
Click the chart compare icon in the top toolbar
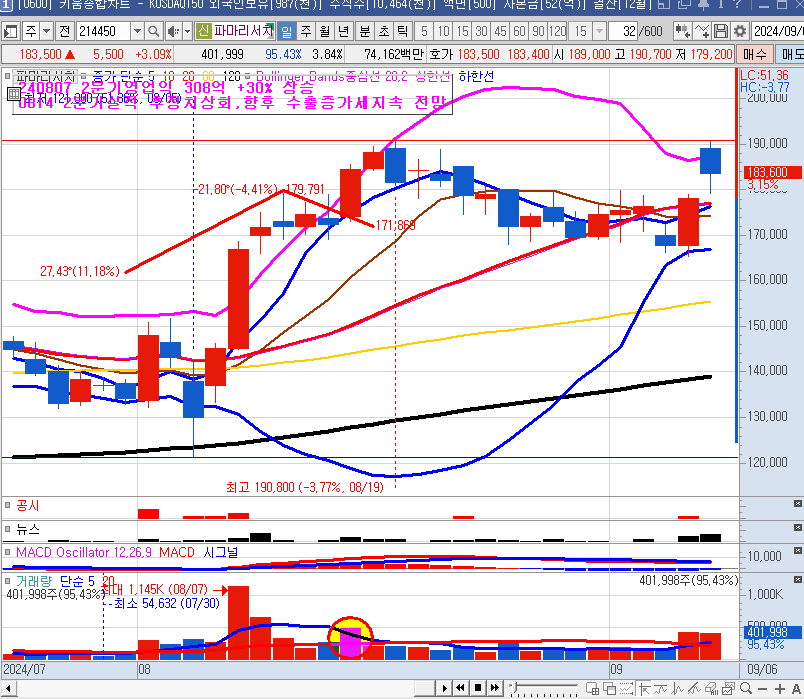click(682, 31)
